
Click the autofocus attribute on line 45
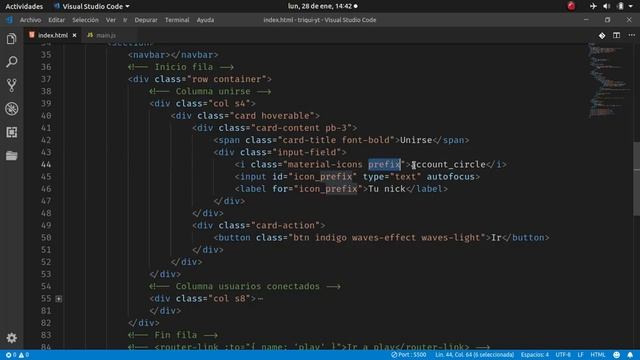pos(451,177)
